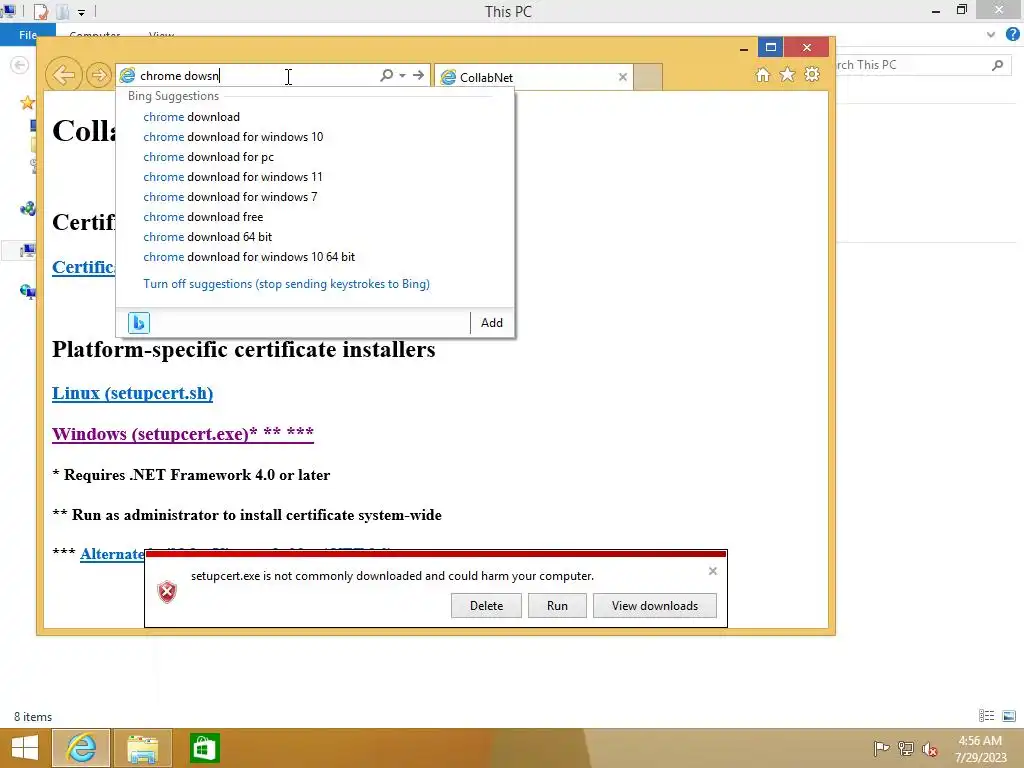Choose 'chrome download for windows 10 64 bit'
Image resolution: width=1024 pixels, height=768 pixels.
249,257
